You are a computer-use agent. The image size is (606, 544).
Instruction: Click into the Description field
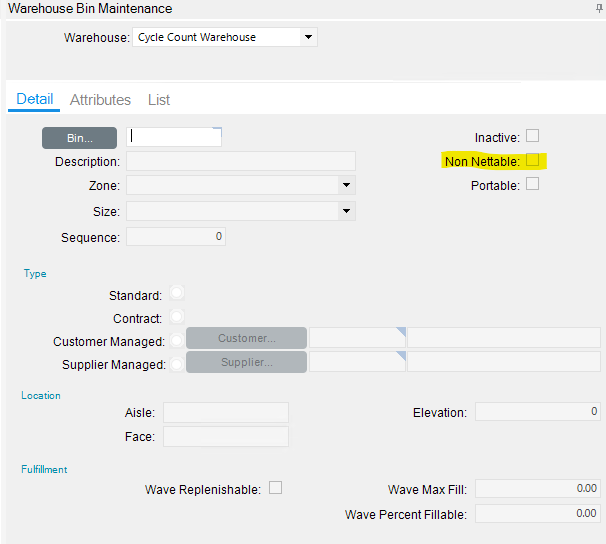pos(240,161)
